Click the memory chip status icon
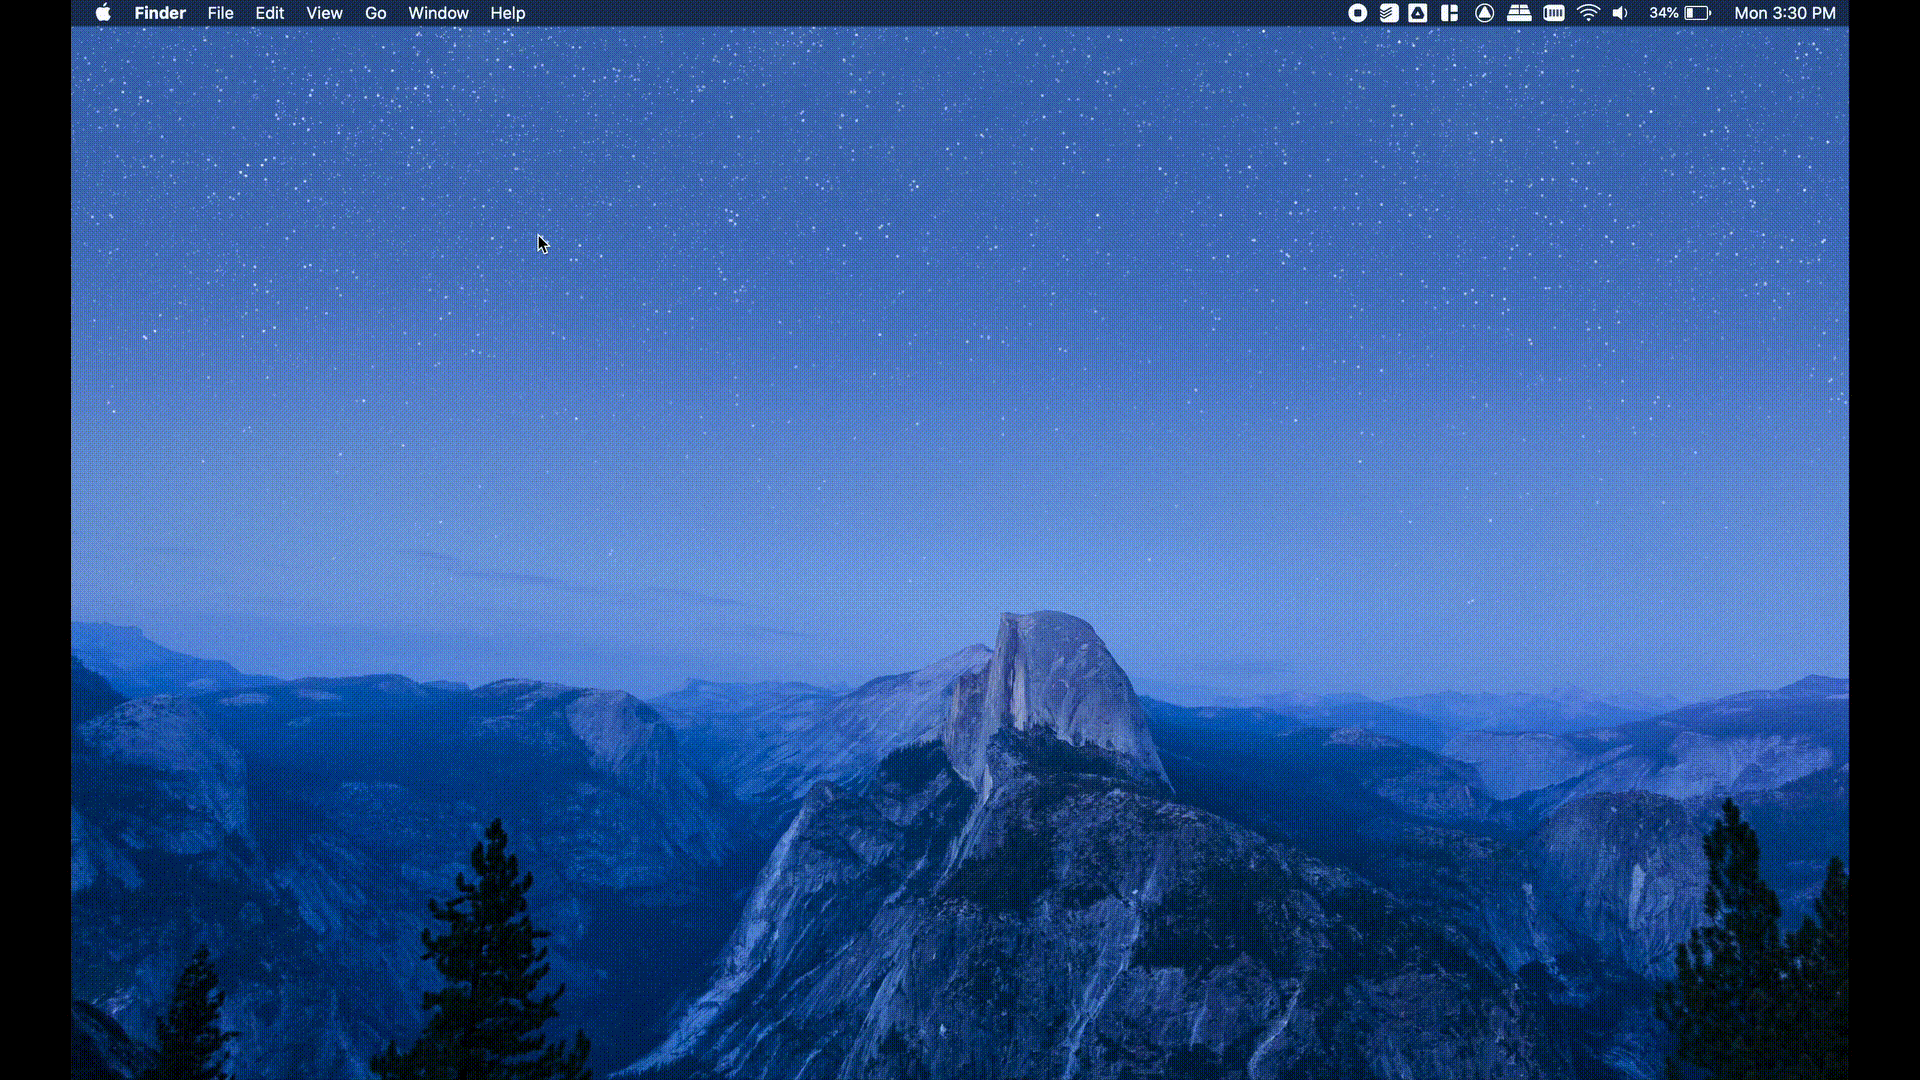Viewport: 1920px width, 1080px height. pos(1554,13)
